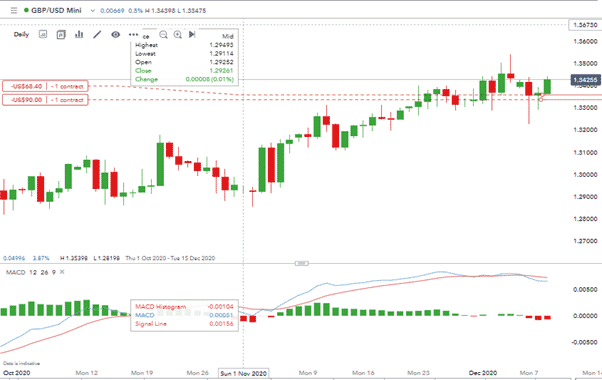Click the first calendar-style interval icon after Daily
Image resolution: width=602 pixels, height=380 pixels.
(x=43, y=35)
